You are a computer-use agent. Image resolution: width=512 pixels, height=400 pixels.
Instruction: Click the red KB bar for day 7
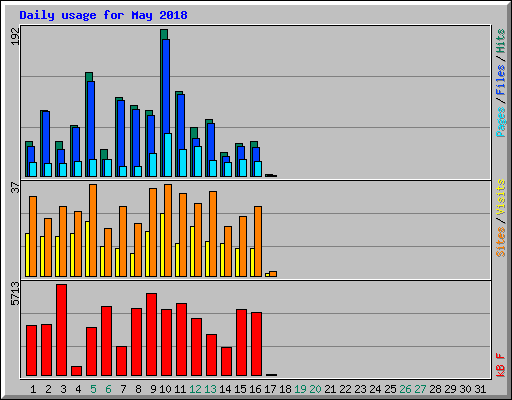pyautogui.click(x=121, y=361)
